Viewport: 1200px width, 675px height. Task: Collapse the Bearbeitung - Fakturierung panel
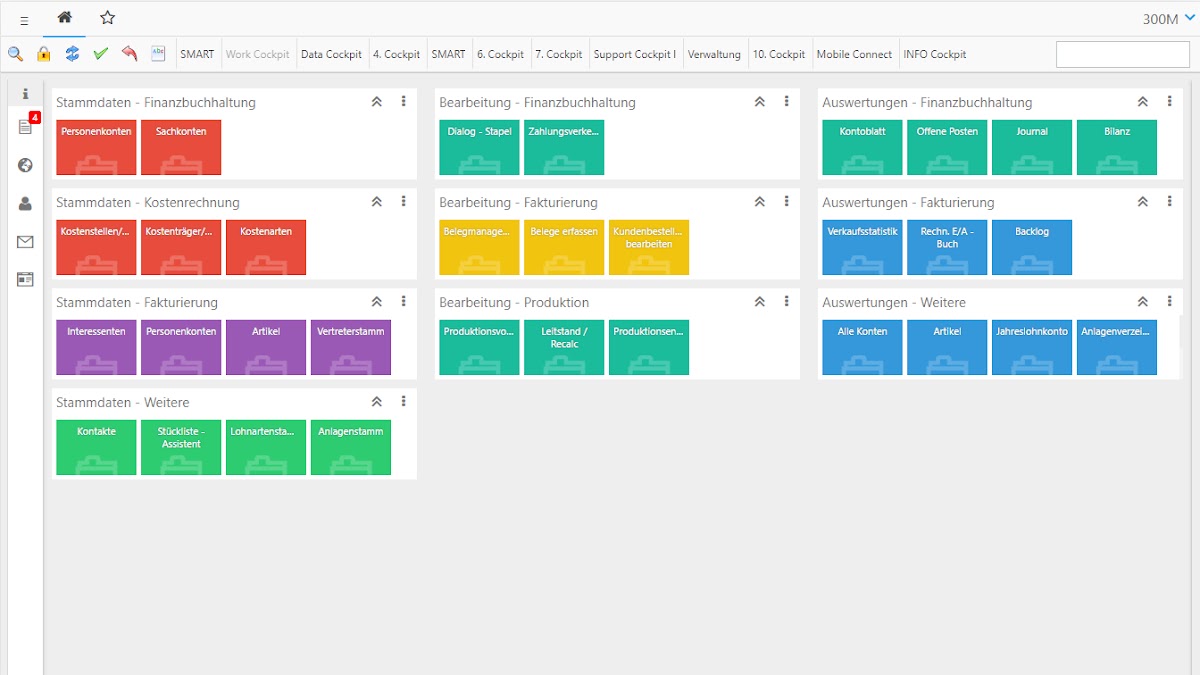[760, 202]
